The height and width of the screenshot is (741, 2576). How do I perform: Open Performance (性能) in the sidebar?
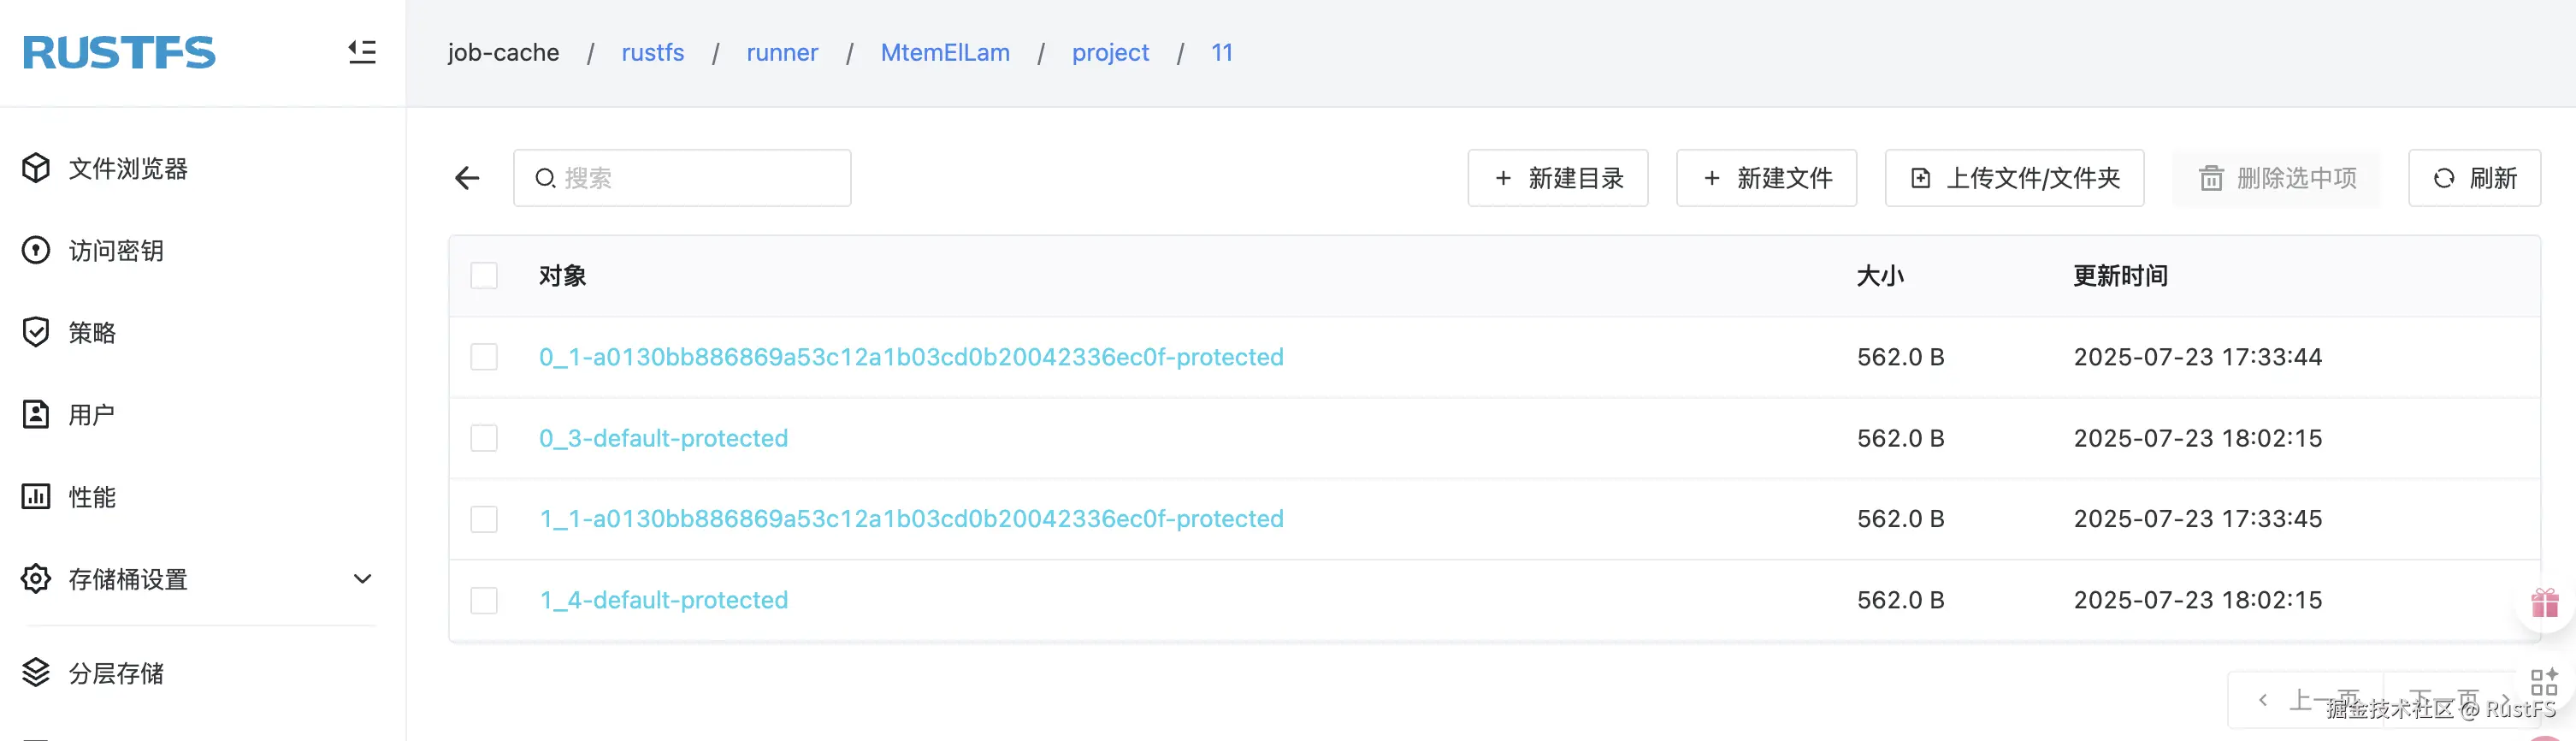[x=92, y=496]
